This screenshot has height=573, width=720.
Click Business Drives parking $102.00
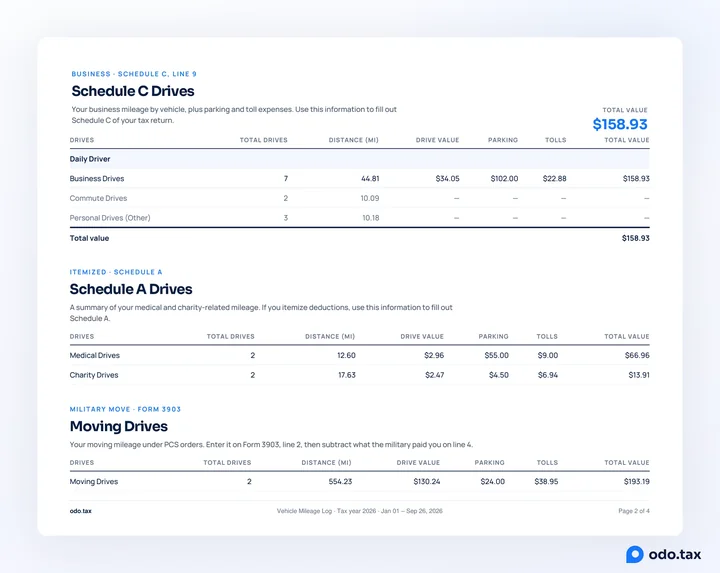pos(504,179)
